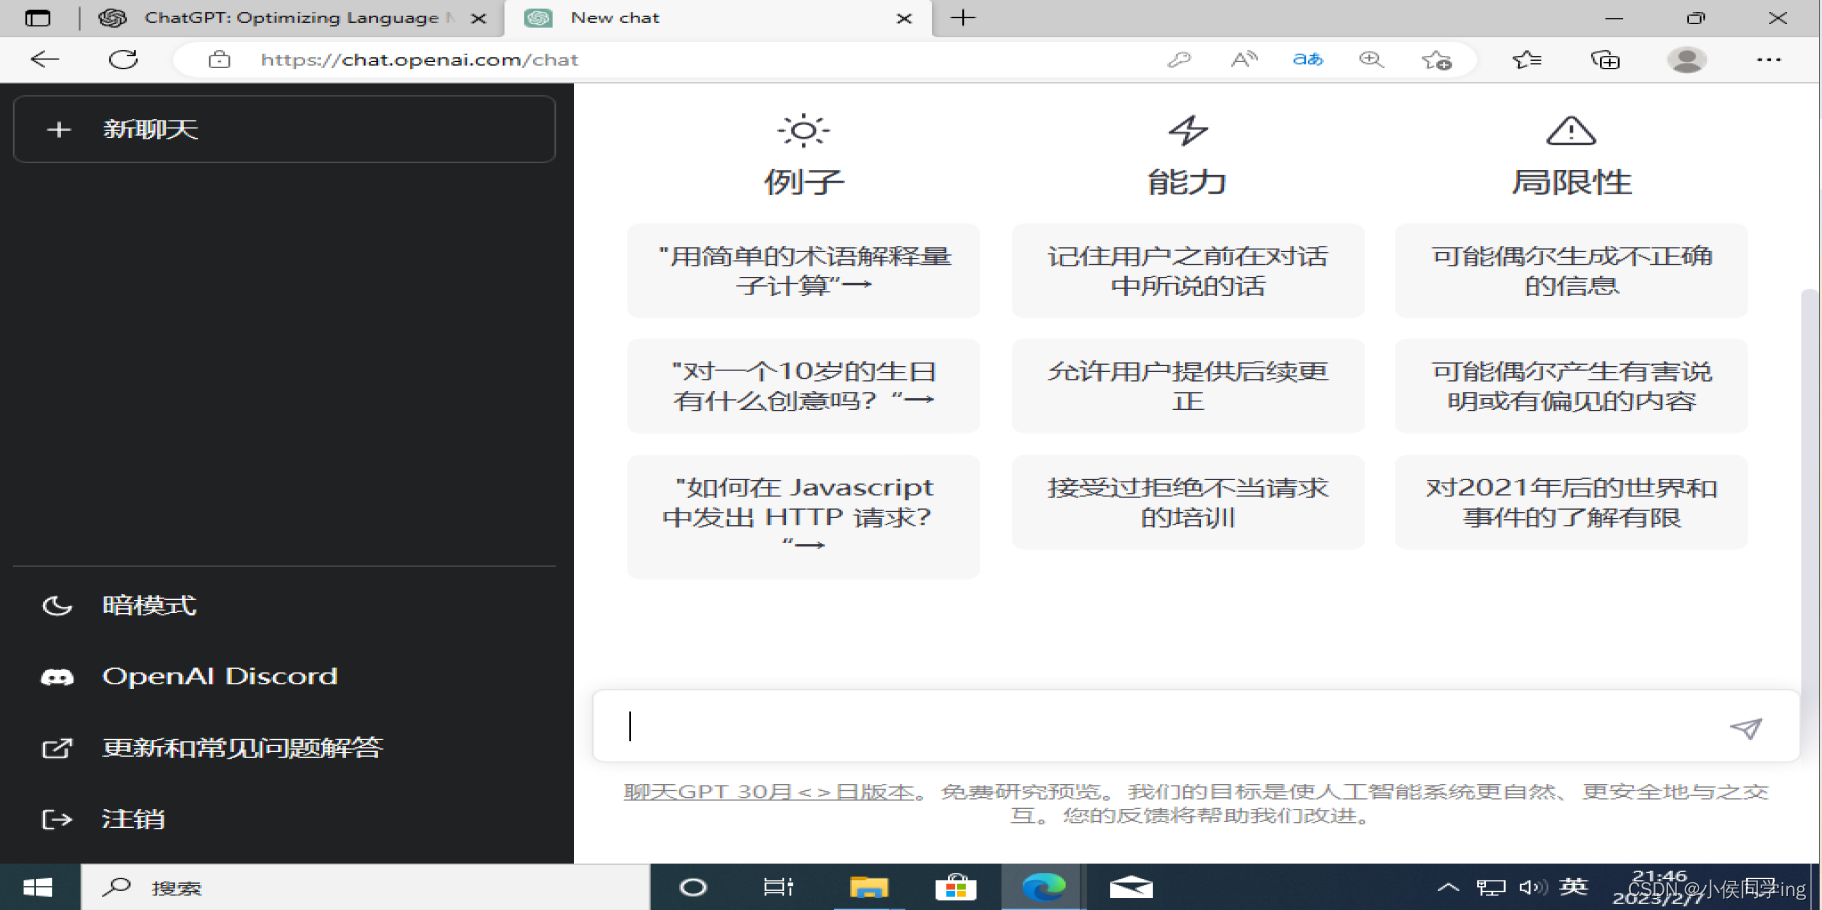Open the tab actions menu icon
This screenshot has width=1822, height=910.
coord(38,18)
